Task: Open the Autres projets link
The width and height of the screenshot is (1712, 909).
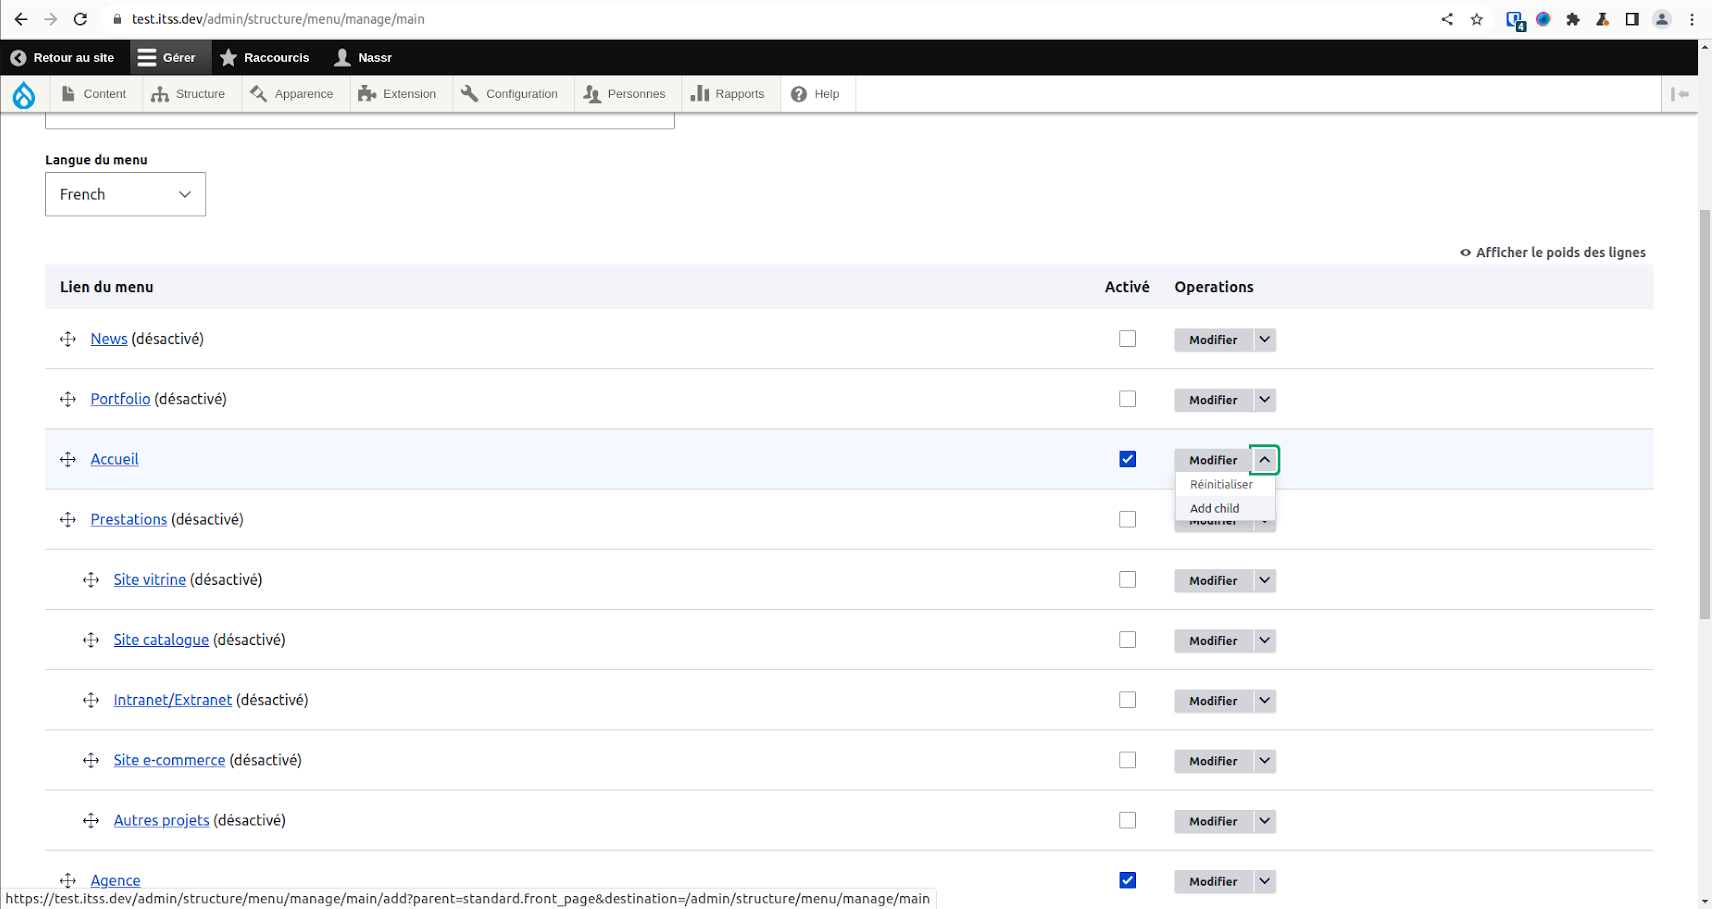Action: pos(161,820)
